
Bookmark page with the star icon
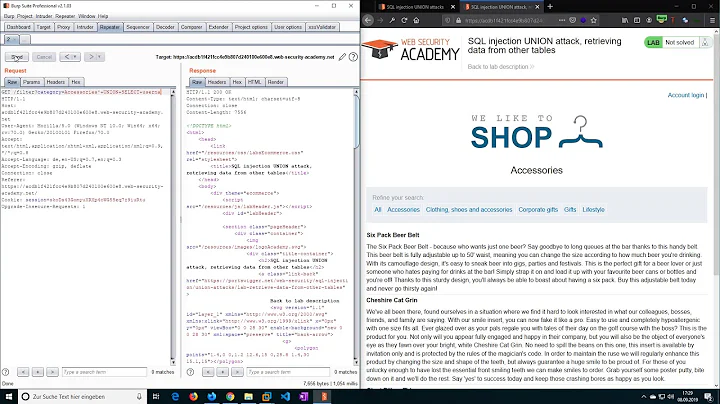[x=594, y=20]
